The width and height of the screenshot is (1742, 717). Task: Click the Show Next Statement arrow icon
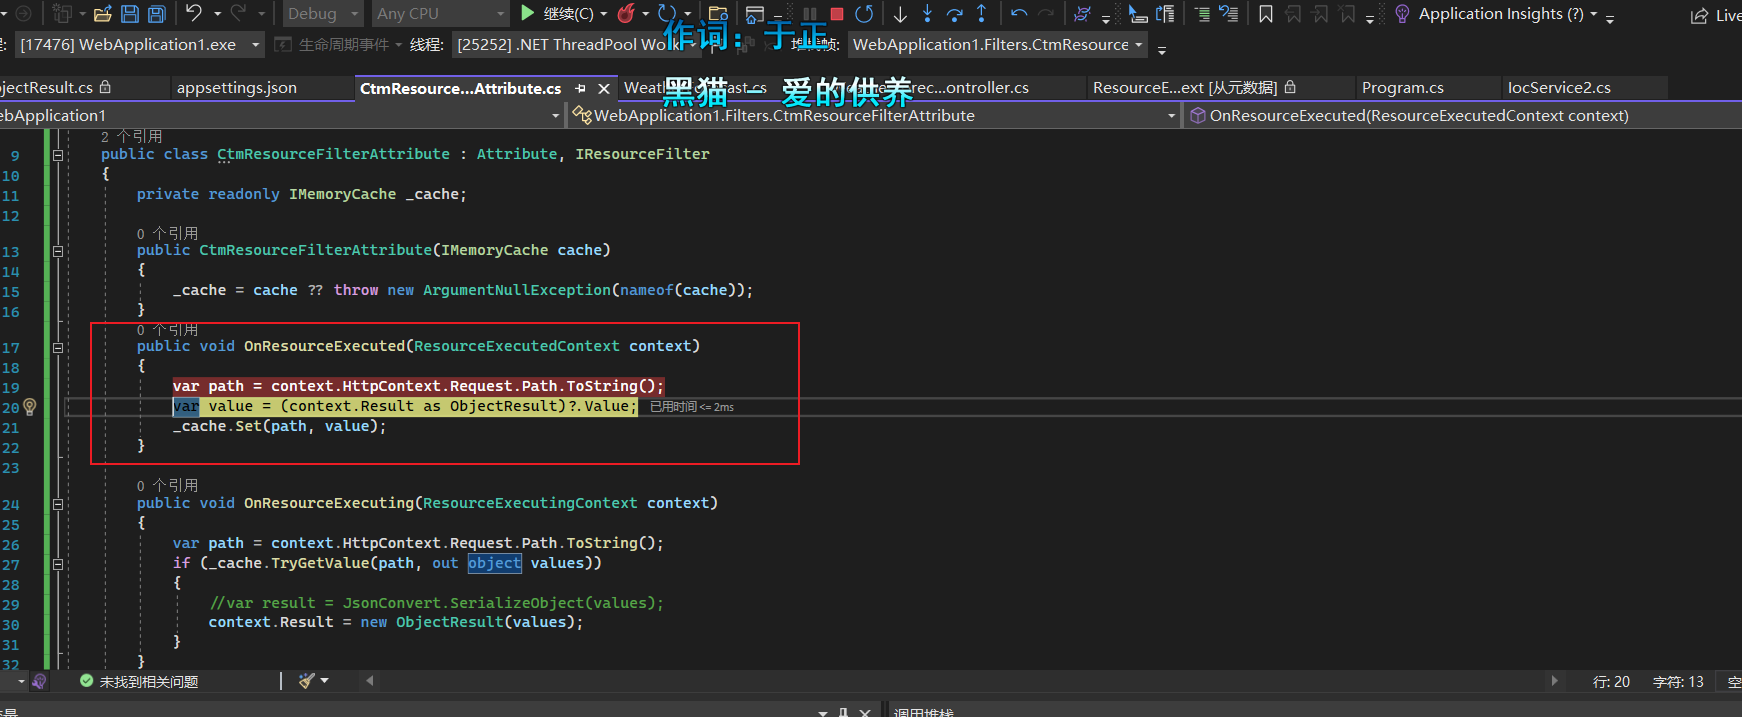pos(900,13)
